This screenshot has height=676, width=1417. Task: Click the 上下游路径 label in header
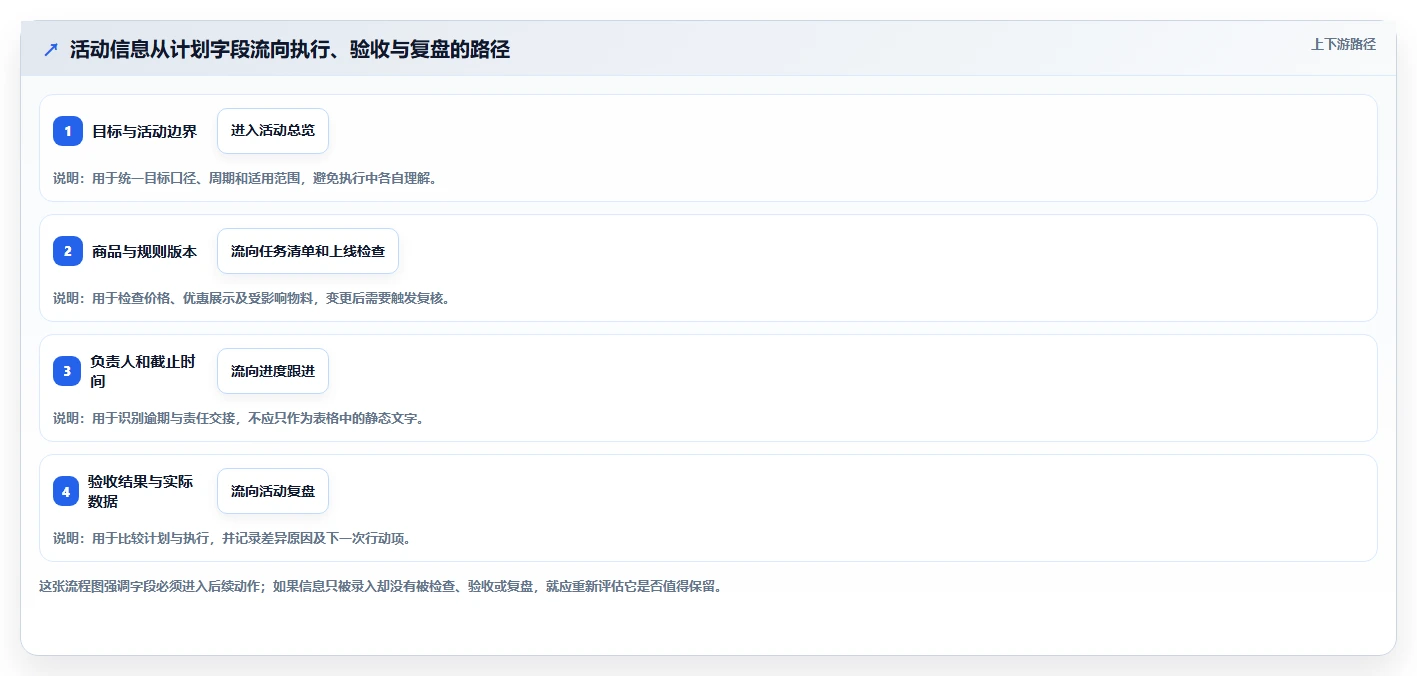point(1344,44)
